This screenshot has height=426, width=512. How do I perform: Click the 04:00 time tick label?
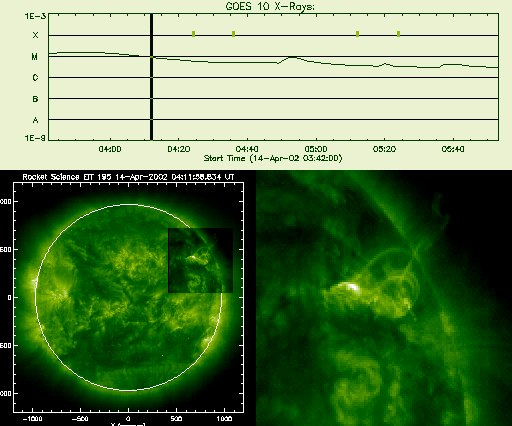point(110,149)
